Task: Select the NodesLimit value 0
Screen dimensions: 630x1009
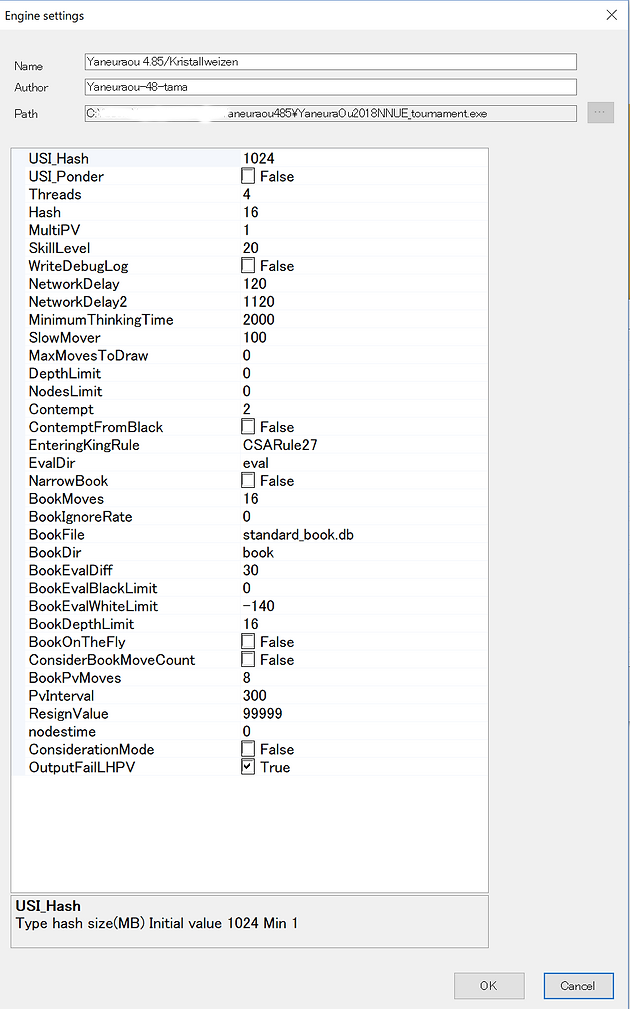Action: coord(246,391)
